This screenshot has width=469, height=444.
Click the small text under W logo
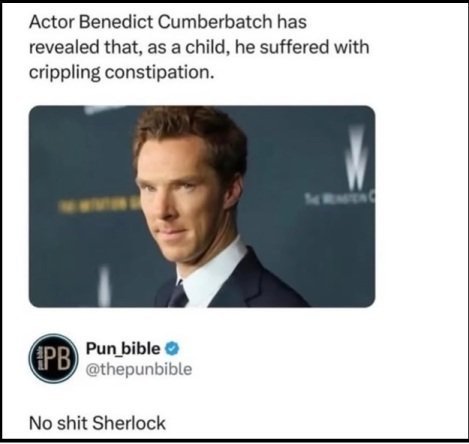(x=339, y=199)
